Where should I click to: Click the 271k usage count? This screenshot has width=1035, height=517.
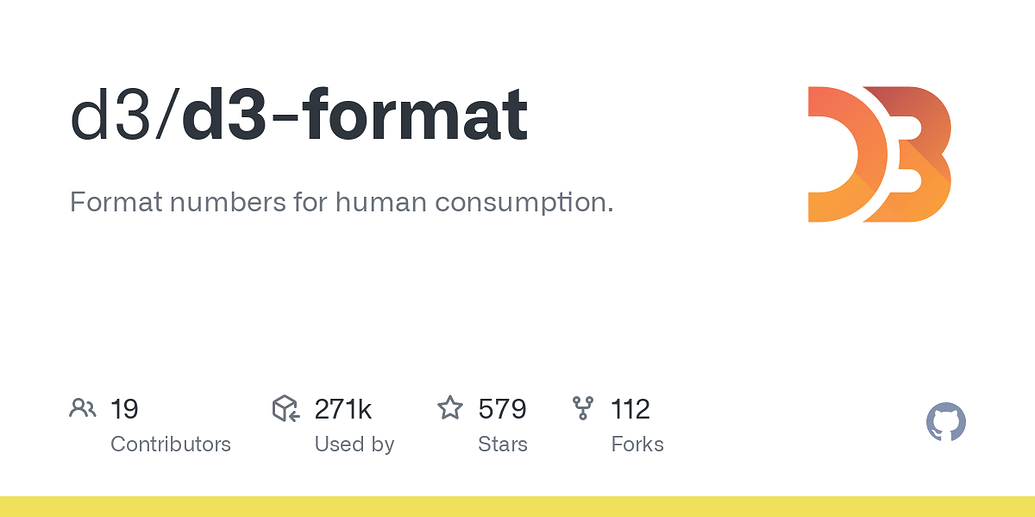click(x=343, y=409)
